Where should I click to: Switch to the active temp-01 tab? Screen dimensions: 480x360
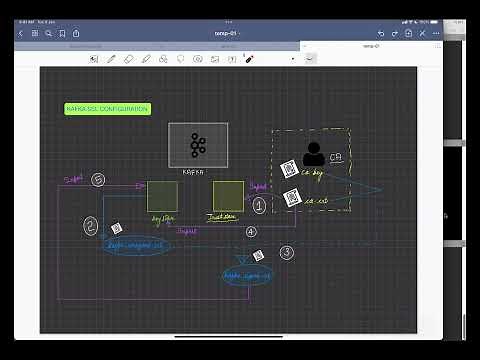[371, 46]
